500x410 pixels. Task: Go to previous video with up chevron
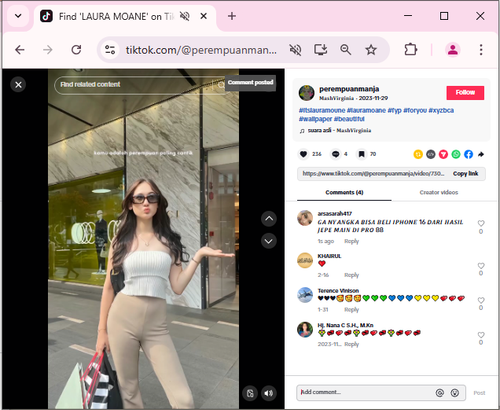tap(269, 219)
